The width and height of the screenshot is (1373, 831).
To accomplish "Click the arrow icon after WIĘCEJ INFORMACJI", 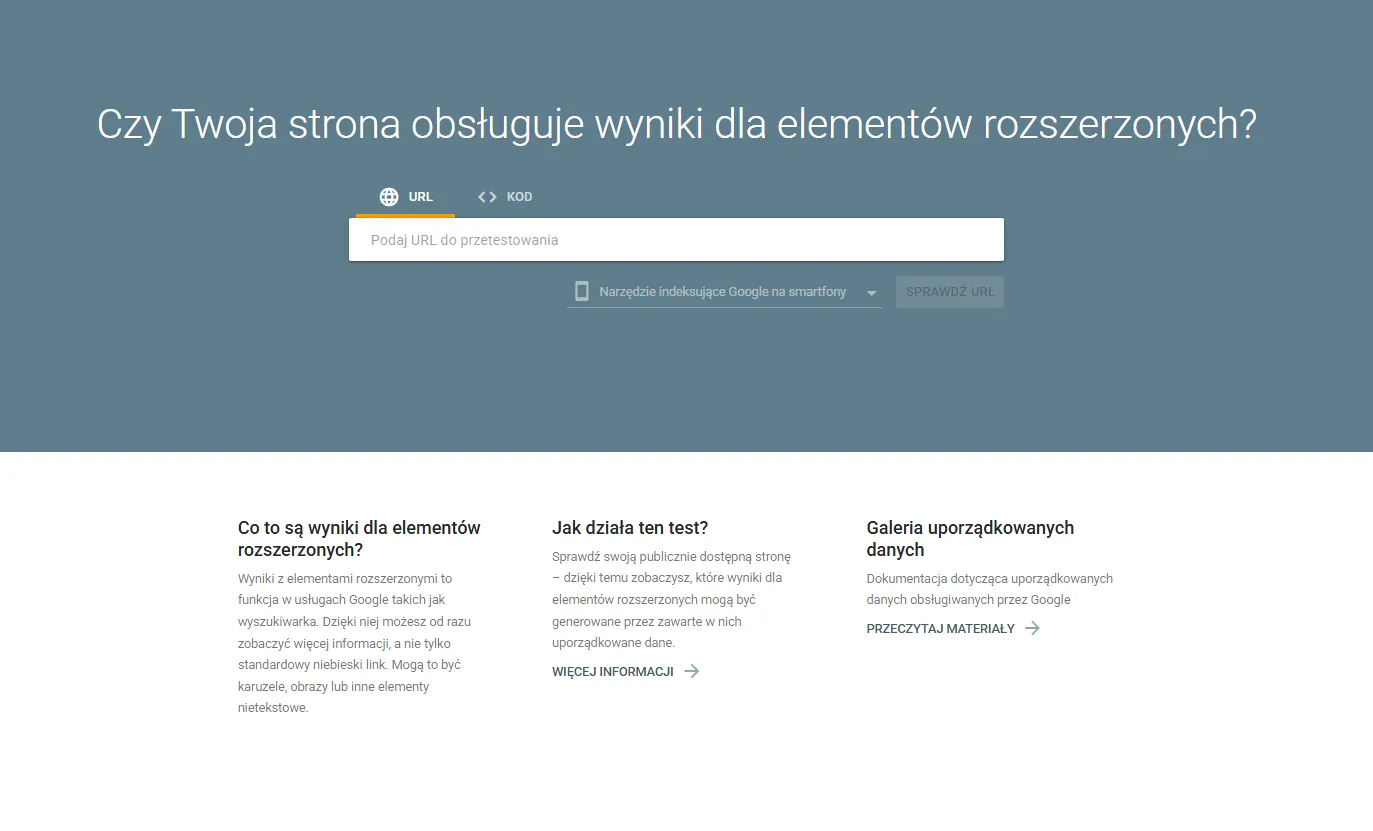I will 692,671.
